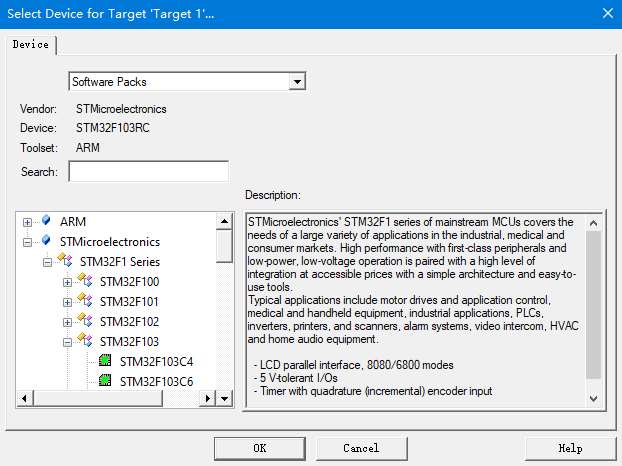This screenshot has height=466, width=622.
Task: Select the STM32F102 tree label
Action: 129,322
